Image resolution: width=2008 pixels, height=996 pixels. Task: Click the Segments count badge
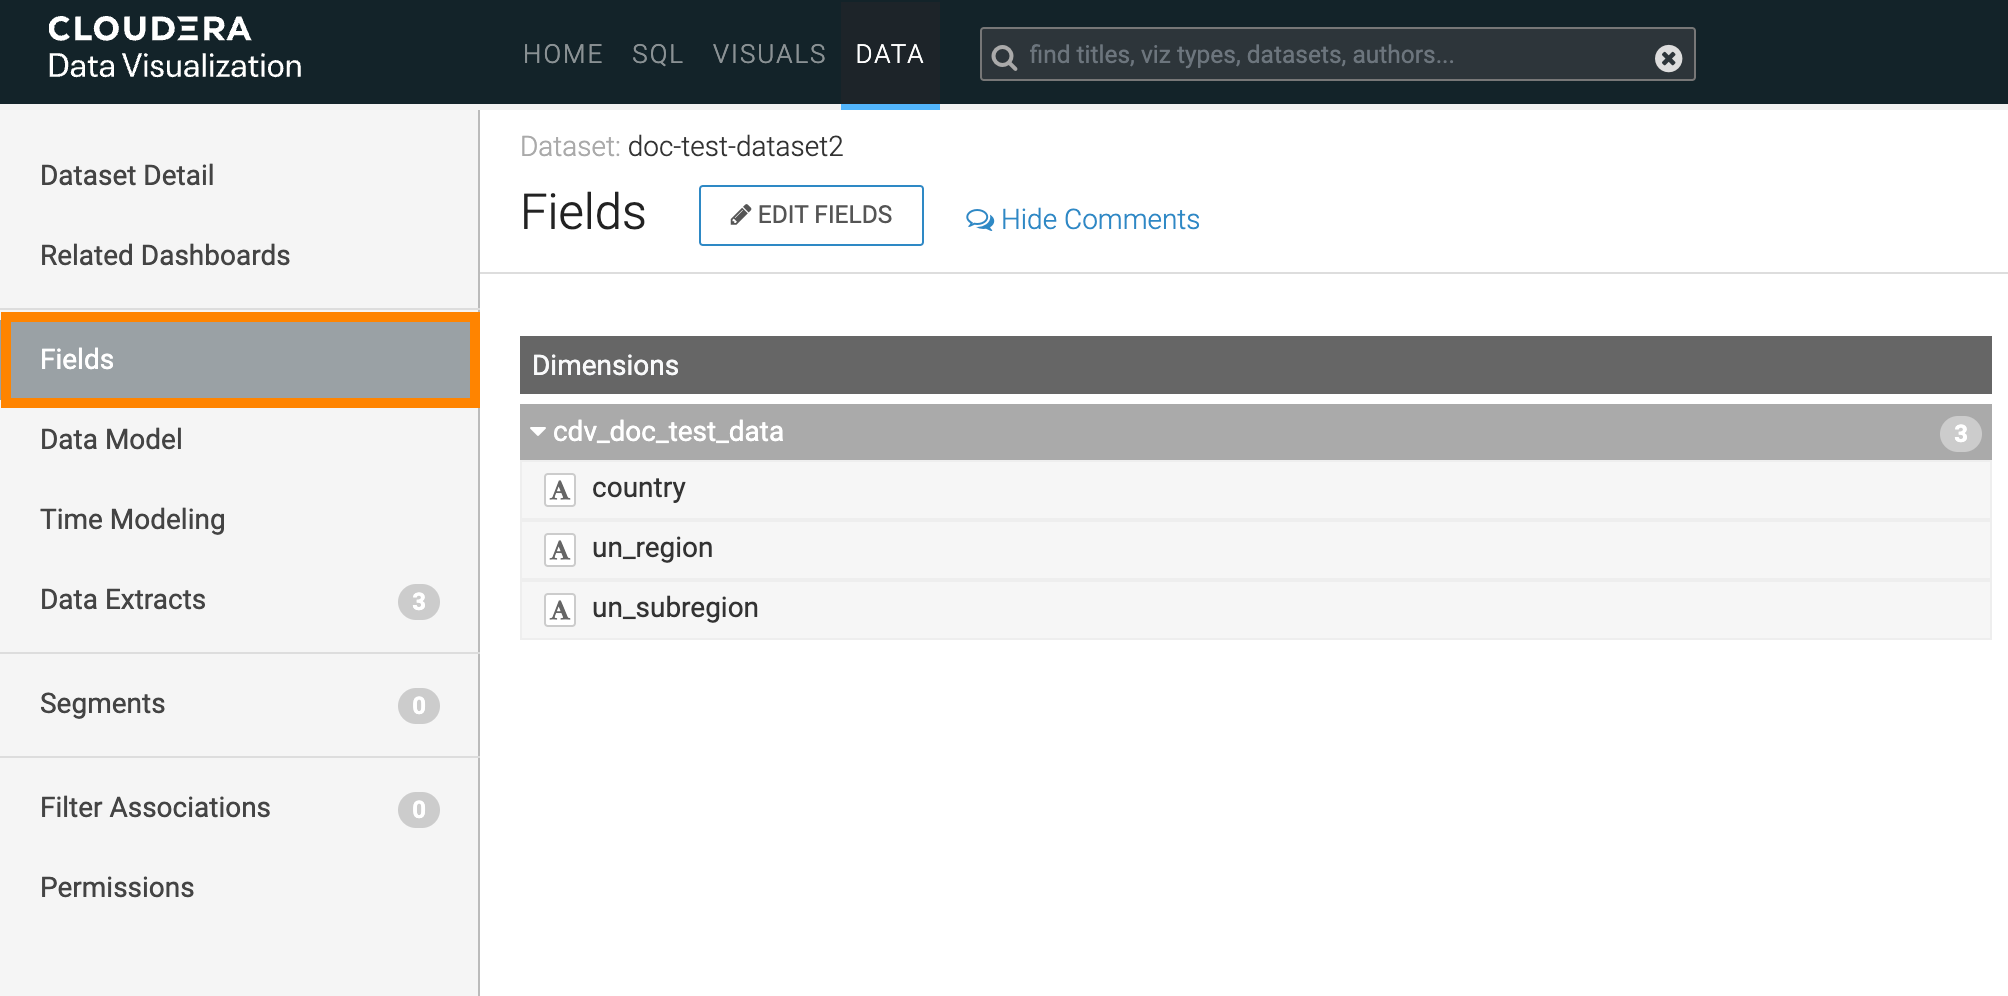418,705
